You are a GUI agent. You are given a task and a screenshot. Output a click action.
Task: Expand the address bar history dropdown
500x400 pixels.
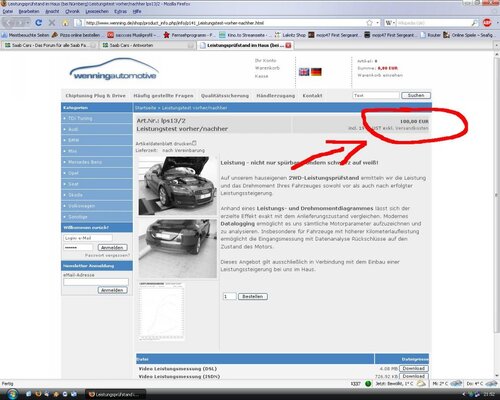click(x=377, y=23)
